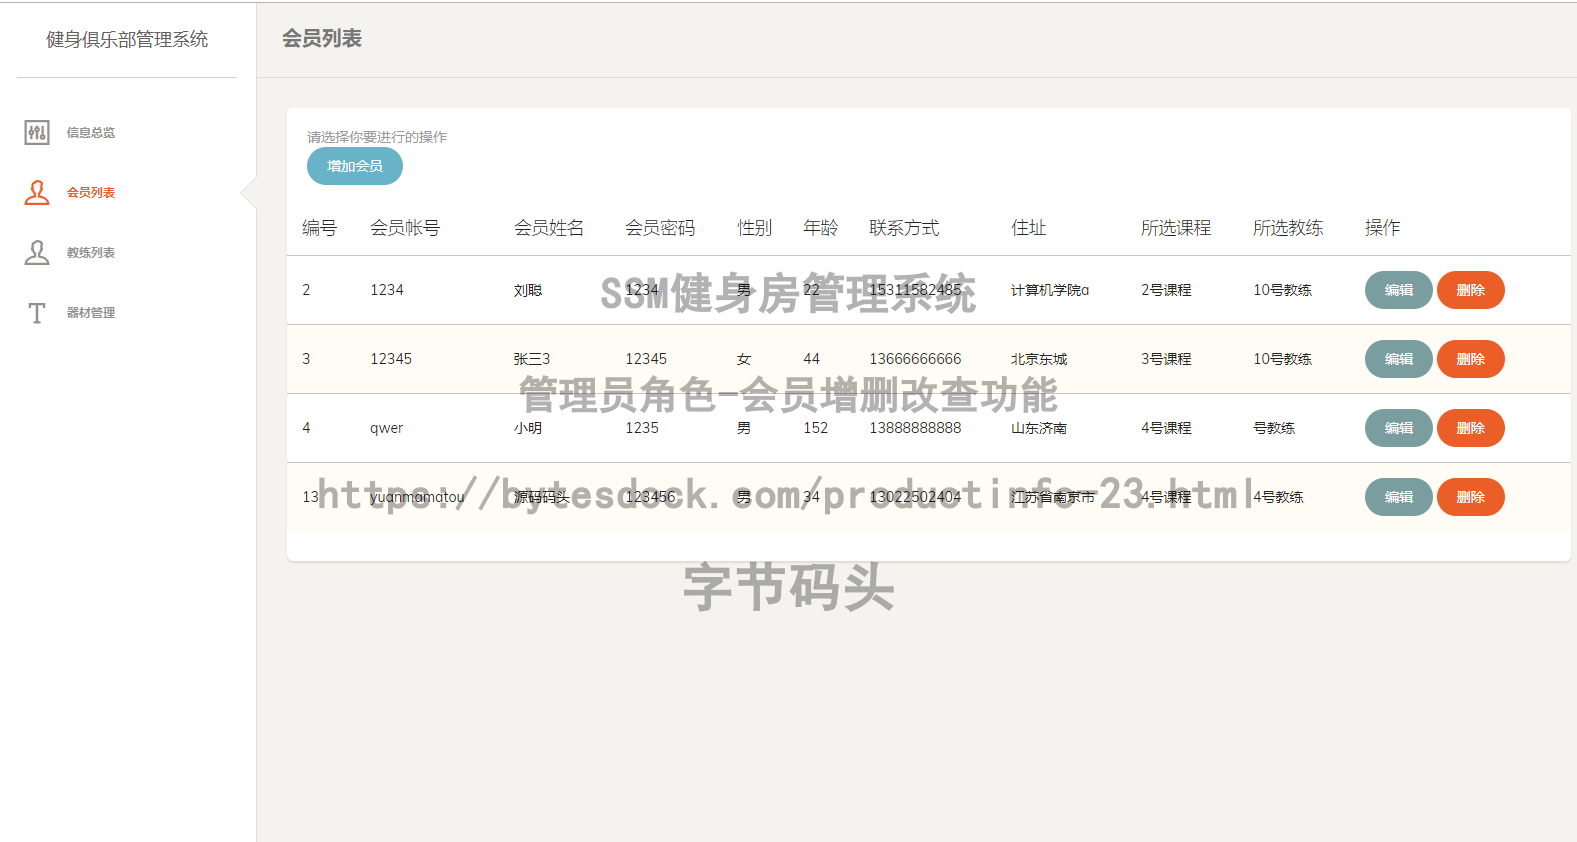Click the 会员帐号 column header
The height and width of the screenshot is (842, 1577).
[x=405, y=228]
